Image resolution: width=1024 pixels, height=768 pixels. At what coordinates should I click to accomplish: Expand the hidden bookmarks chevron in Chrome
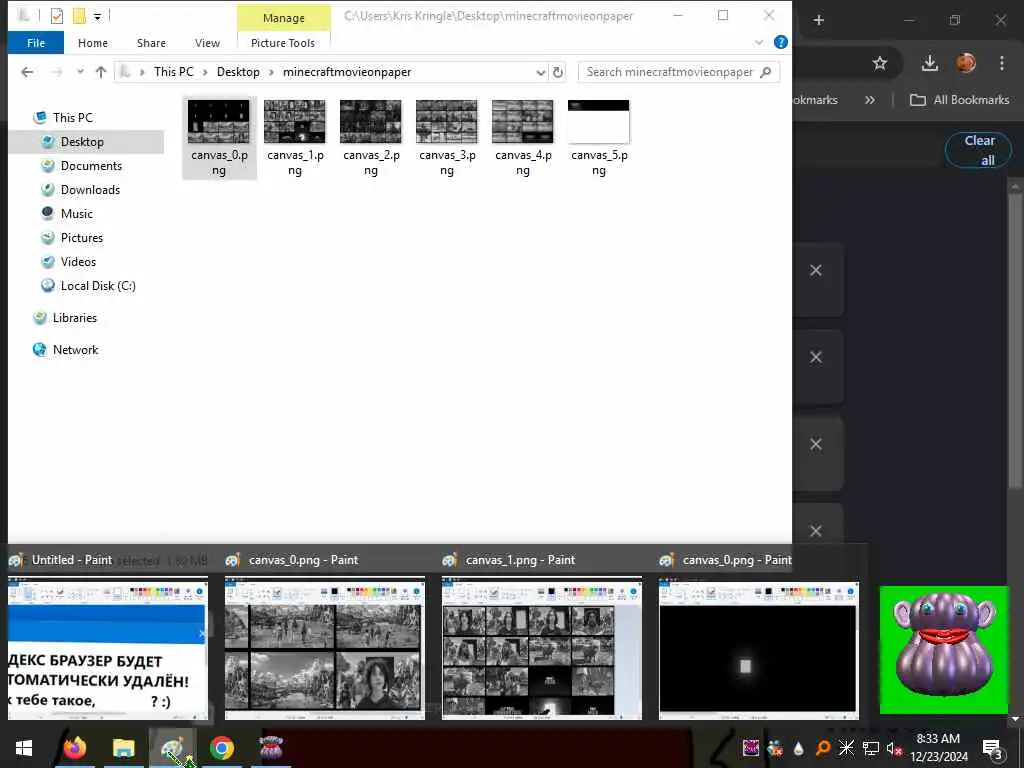coord(869,100)
